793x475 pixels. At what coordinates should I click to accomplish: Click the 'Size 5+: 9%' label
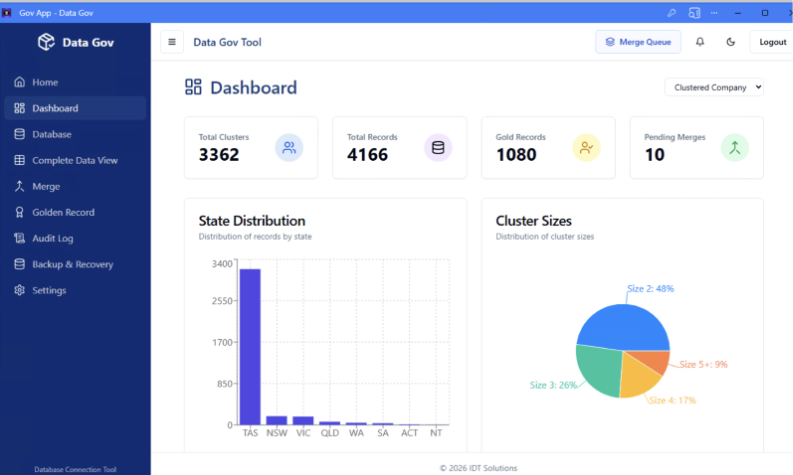click(703, 364)
